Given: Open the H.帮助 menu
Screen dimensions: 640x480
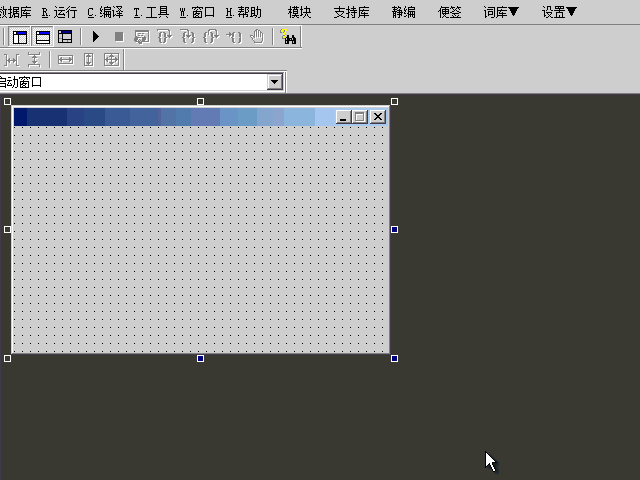Looking at the screenshot, I should (x=243, y=12).
